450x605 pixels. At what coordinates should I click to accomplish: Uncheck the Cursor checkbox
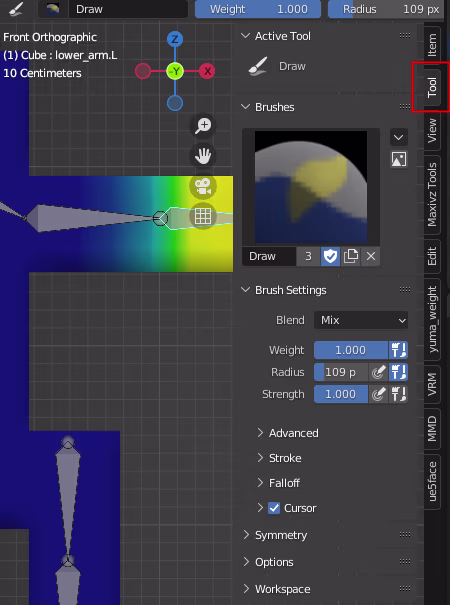point(274,508)
